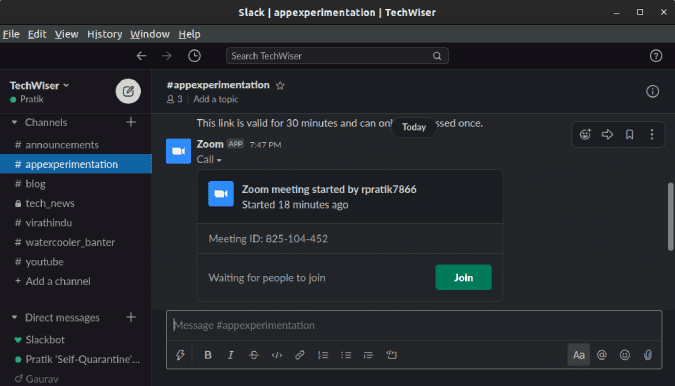Attach a file with paperclip
This screenshot has height=386, width=675.
click(647, 355)
